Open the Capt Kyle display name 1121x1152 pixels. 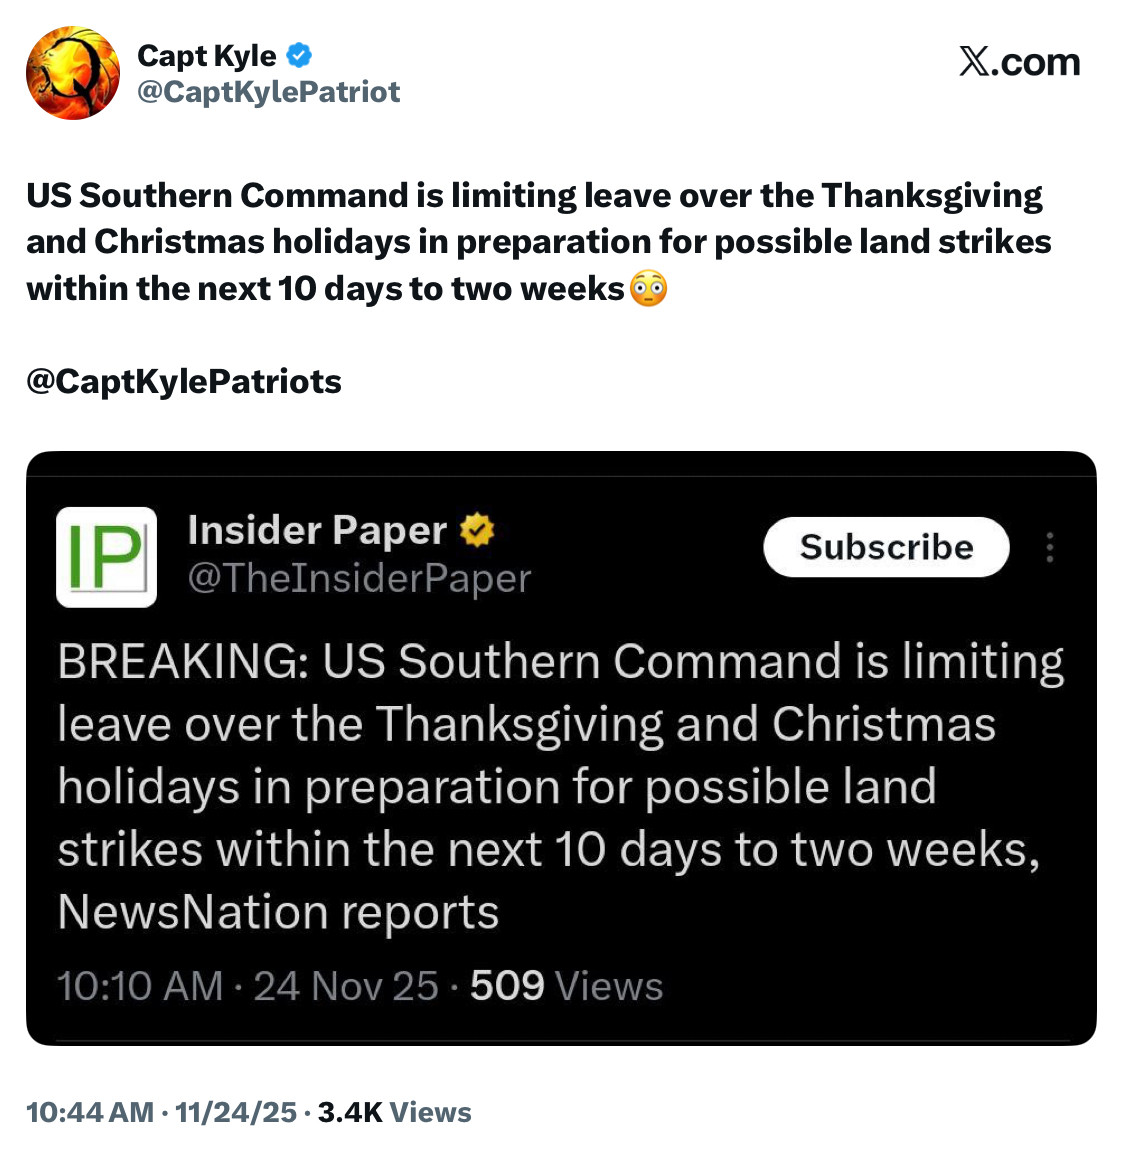206,56
